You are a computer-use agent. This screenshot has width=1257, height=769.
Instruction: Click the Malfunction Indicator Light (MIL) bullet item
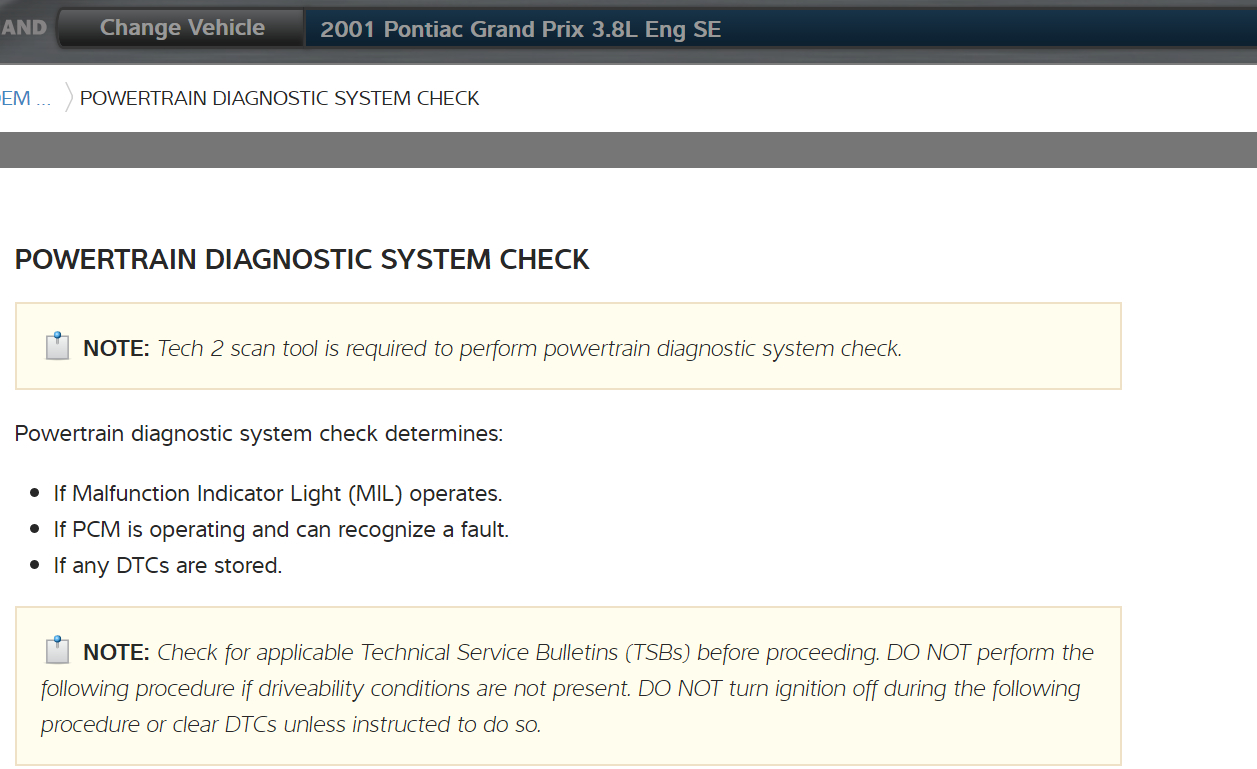278,493
